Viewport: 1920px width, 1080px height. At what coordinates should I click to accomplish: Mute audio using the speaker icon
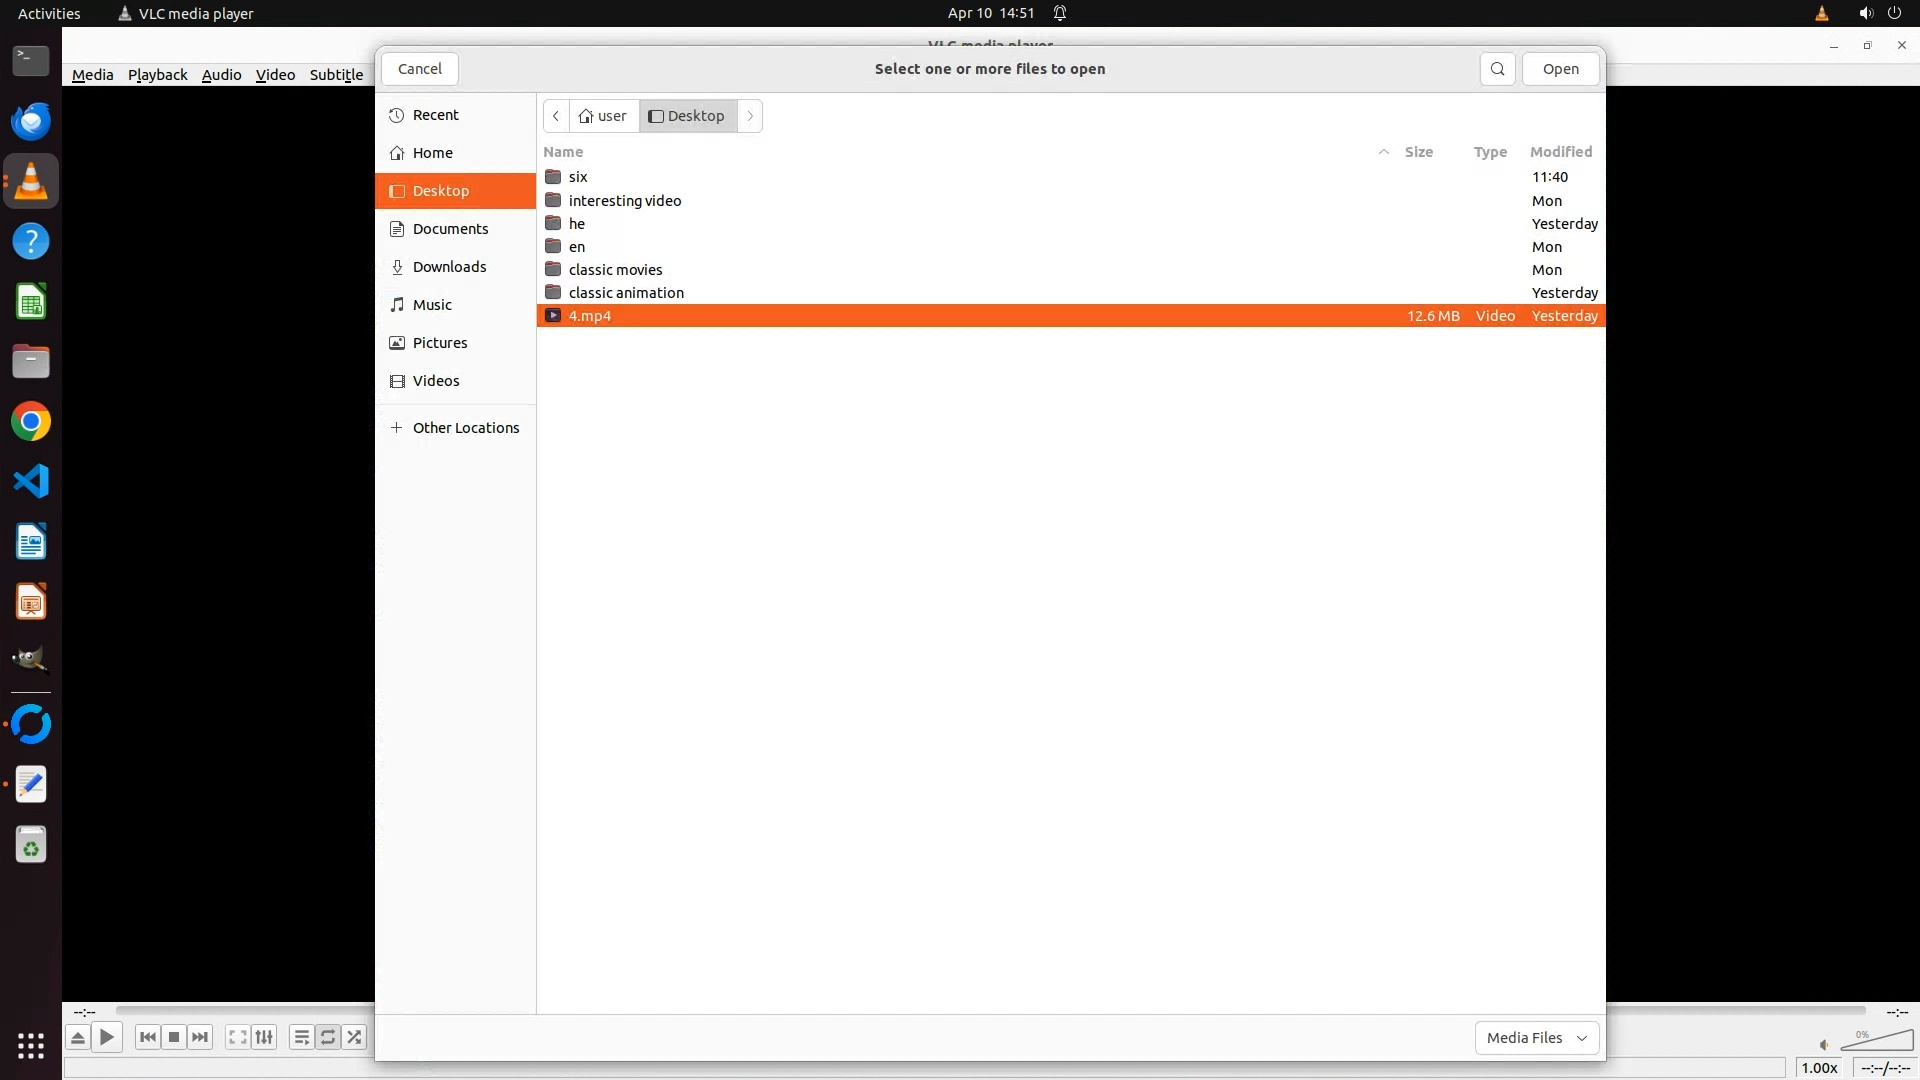click(x=1824, y=1045)
